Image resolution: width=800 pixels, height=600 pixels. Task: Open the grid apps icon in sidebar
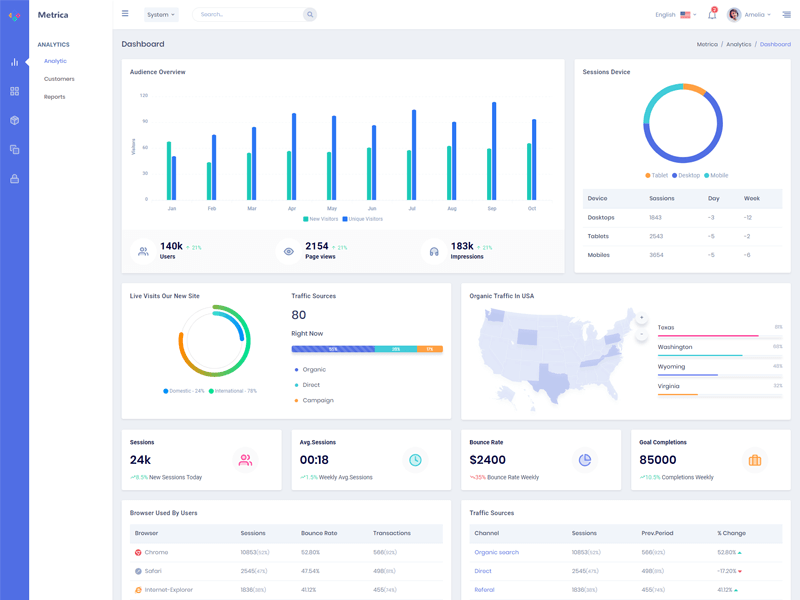[x=14, y=91]
